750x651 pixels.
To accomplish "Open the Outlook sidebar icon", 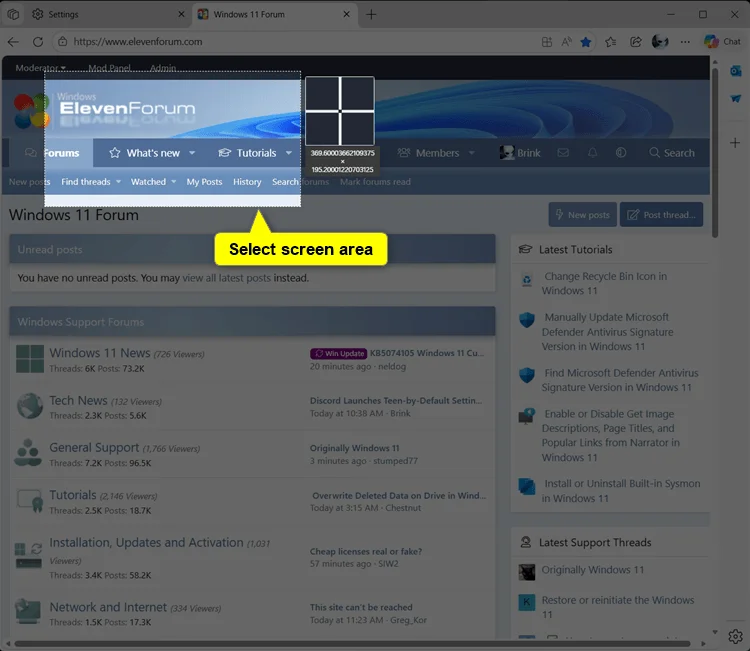I will click(x=736, y=71).
